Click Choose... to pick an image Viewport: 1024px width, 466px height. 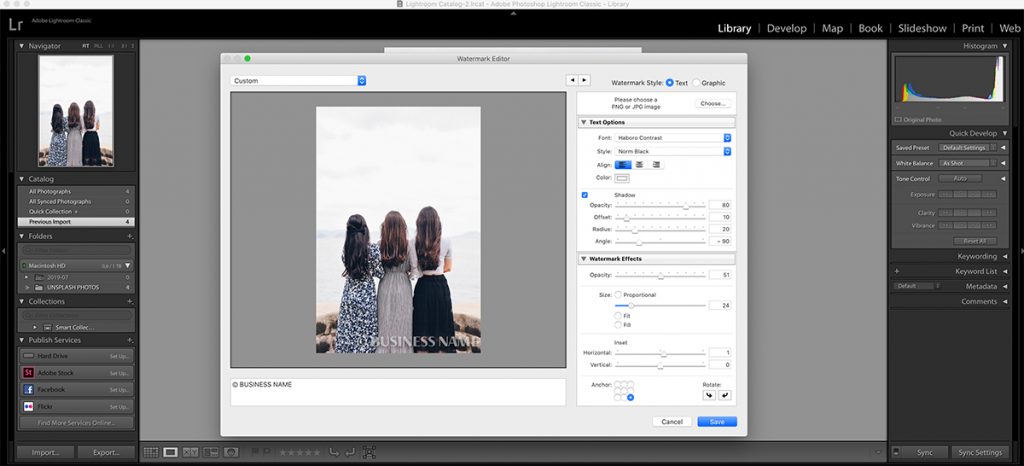[712, 103]
